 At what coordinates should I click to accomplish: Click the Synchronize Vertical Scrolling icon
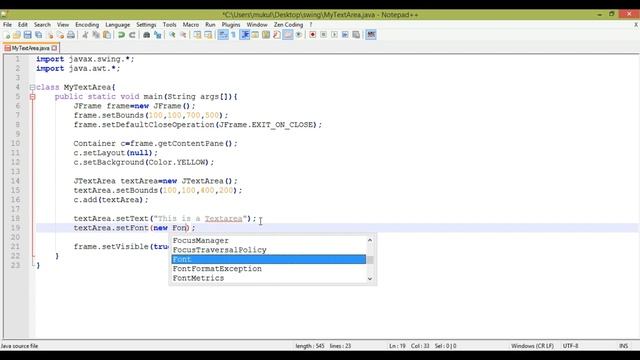click(x=197, y=35)
